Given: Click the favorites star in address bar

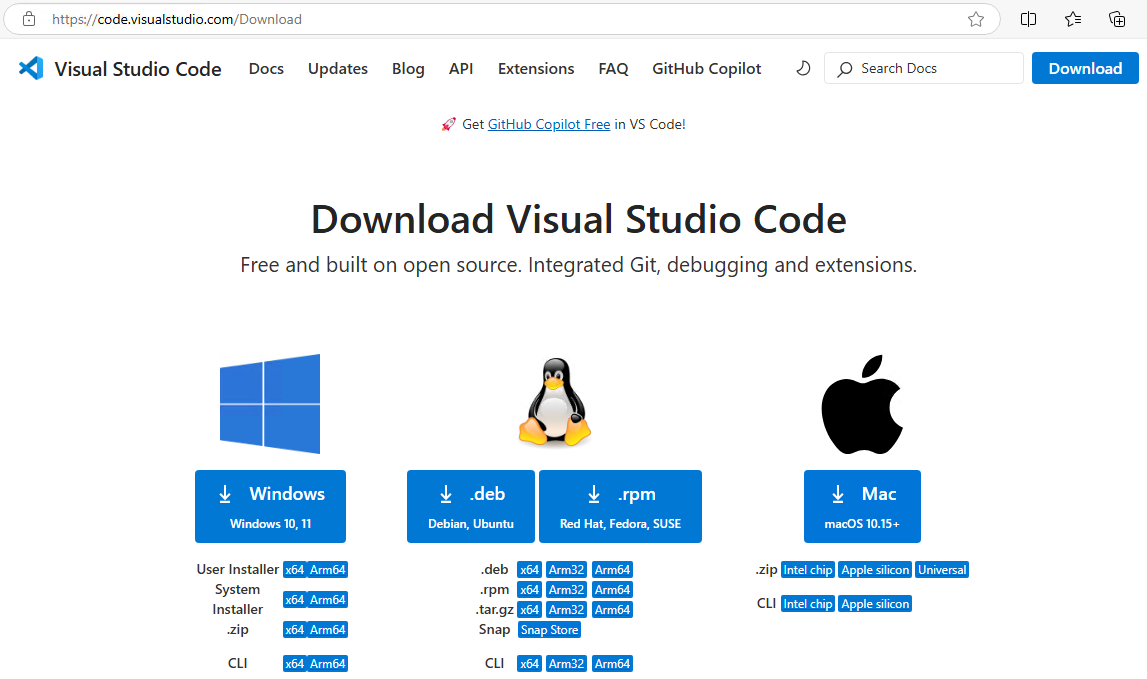Looking at the screenshot, I should coord(976,19).
